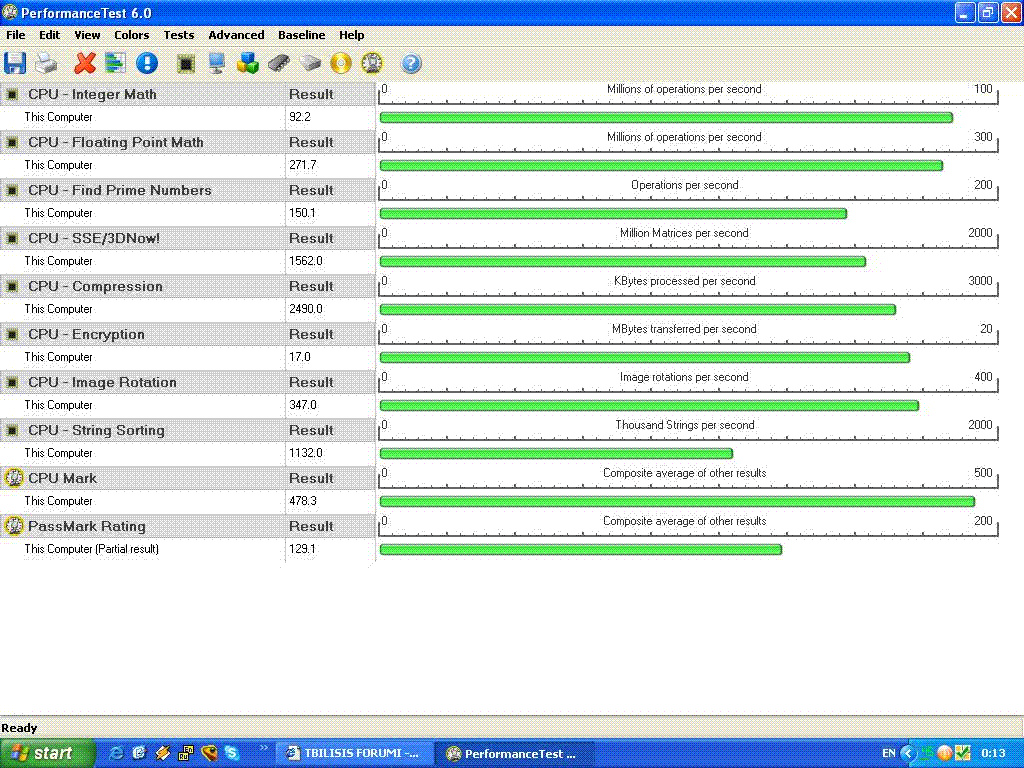The width and height of the screenshot is (1024, 768).
Task: Select the CPU - String Sorting header
Action: (x=96, y=430)
